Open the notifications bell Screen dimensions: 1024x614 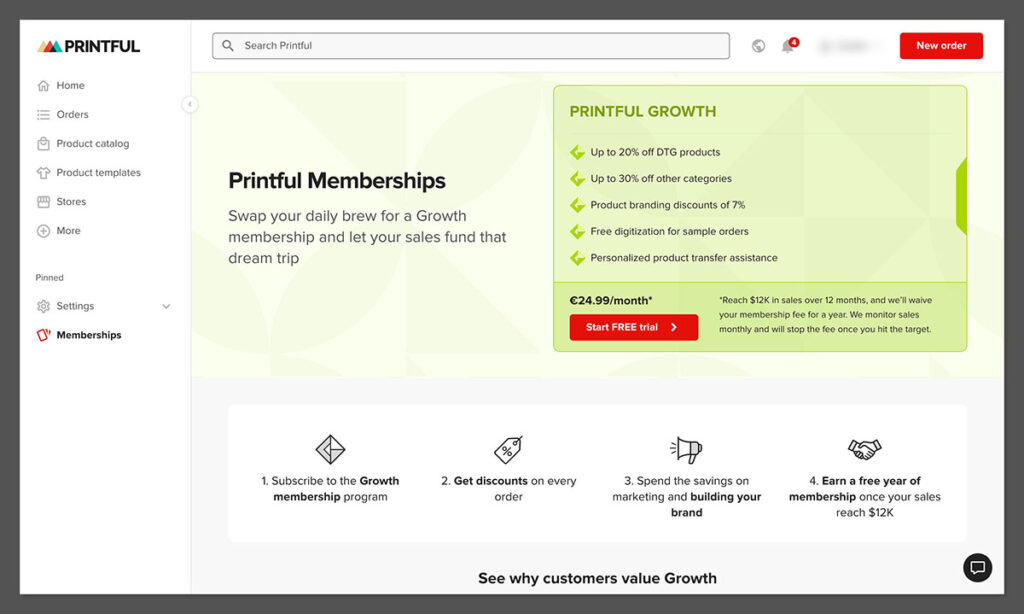788,46
